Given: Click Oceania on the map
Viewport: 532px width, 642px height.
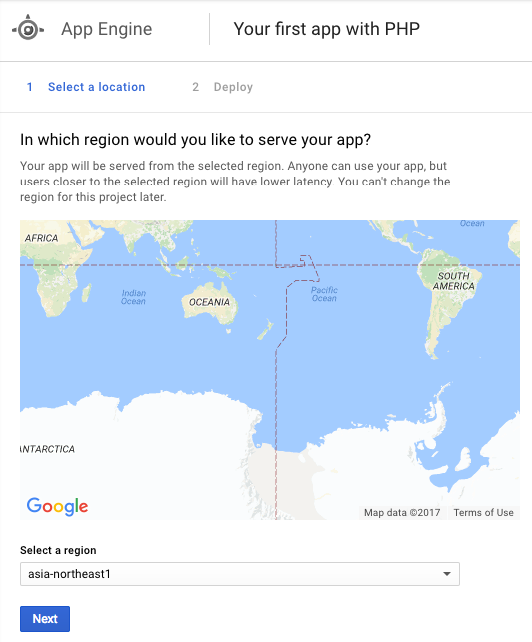Looking at the screenshot, I should coord(209,302).
